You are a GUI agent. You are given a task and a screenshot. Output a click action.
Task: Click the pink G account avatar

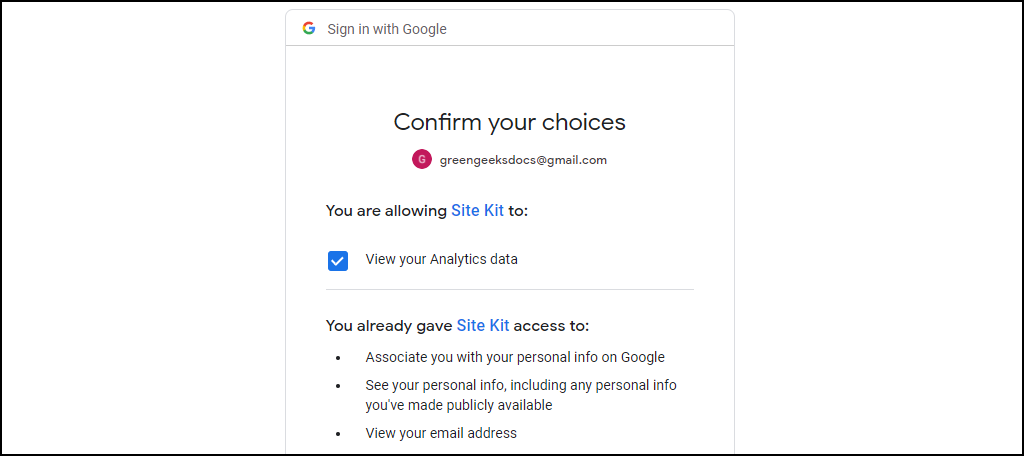click(x=422, y=159)
